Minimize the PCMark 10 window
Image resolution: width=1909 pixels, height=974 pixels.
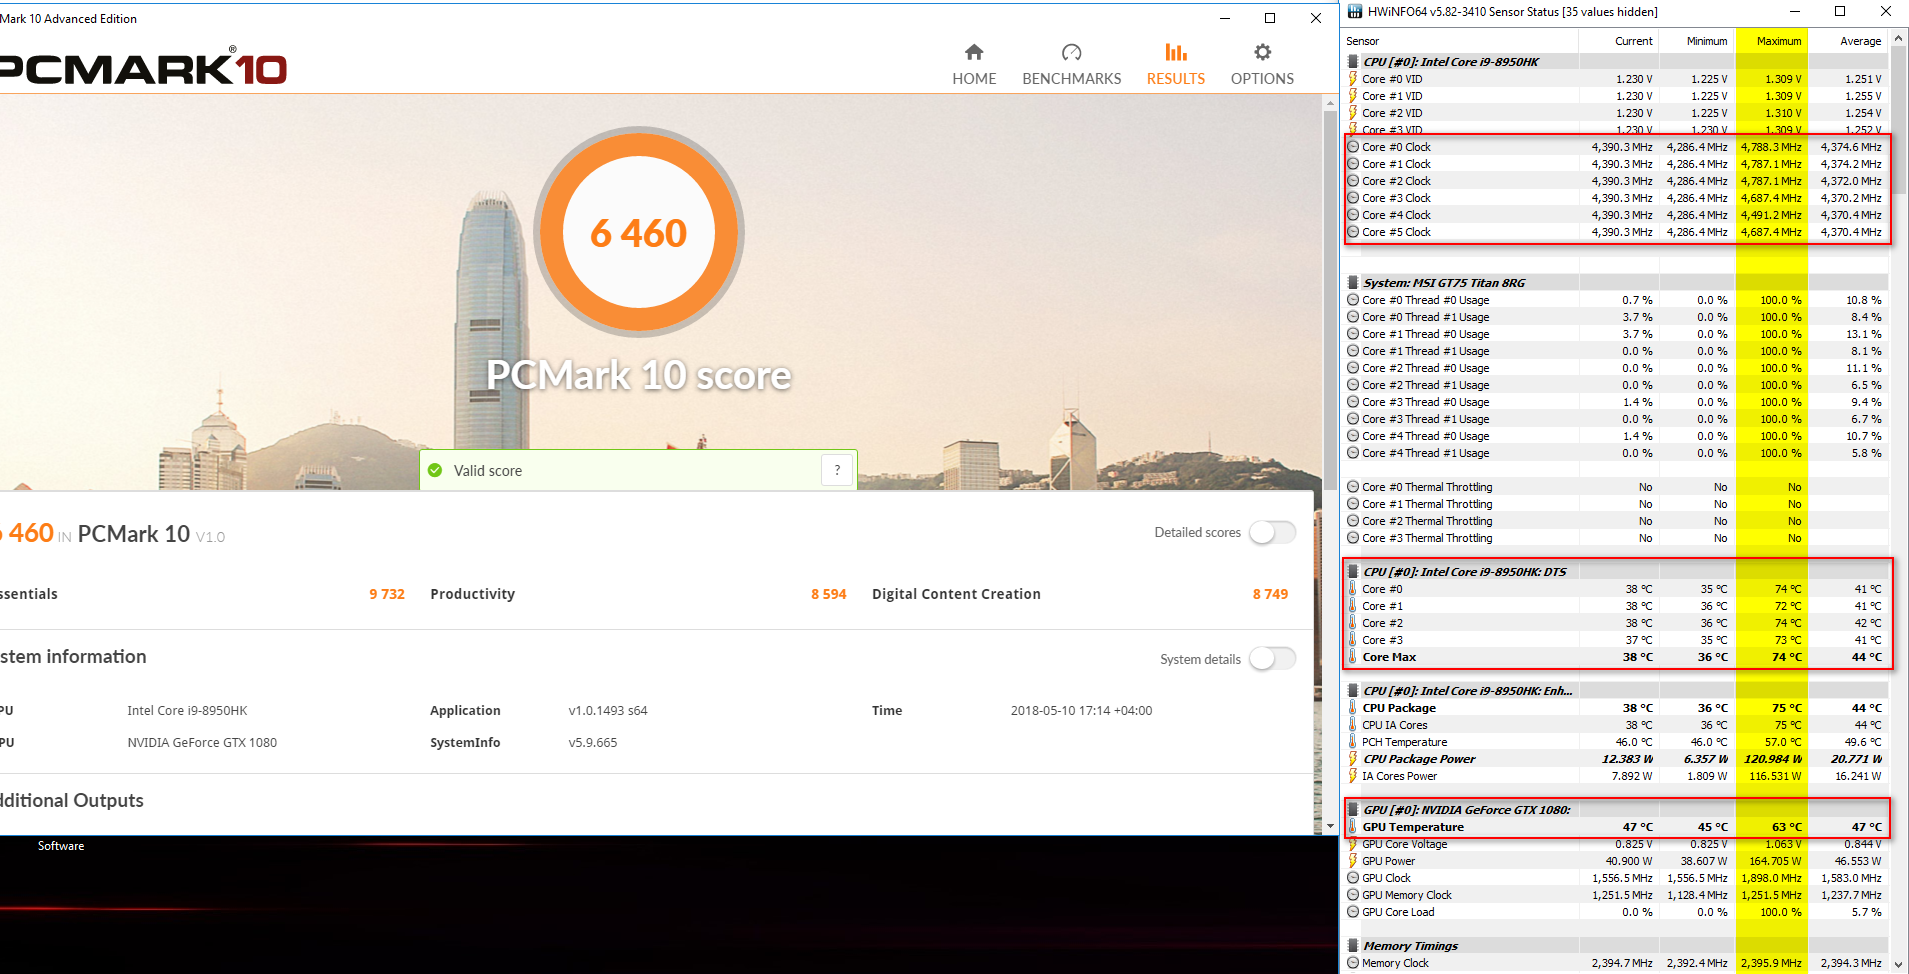point(1225,18)
